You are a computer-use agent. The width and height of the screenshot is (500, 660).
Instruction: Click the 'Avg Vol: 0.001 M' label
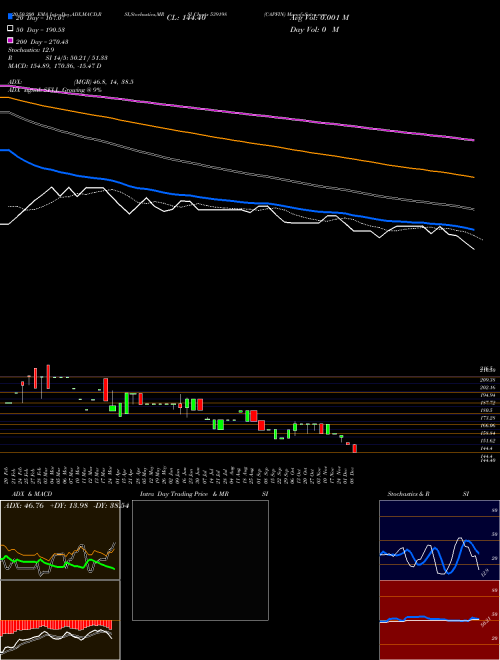pos(319,18)
